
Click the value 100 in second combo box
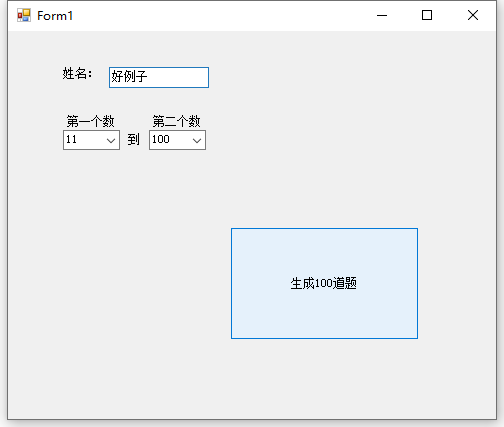click(161, 139)
